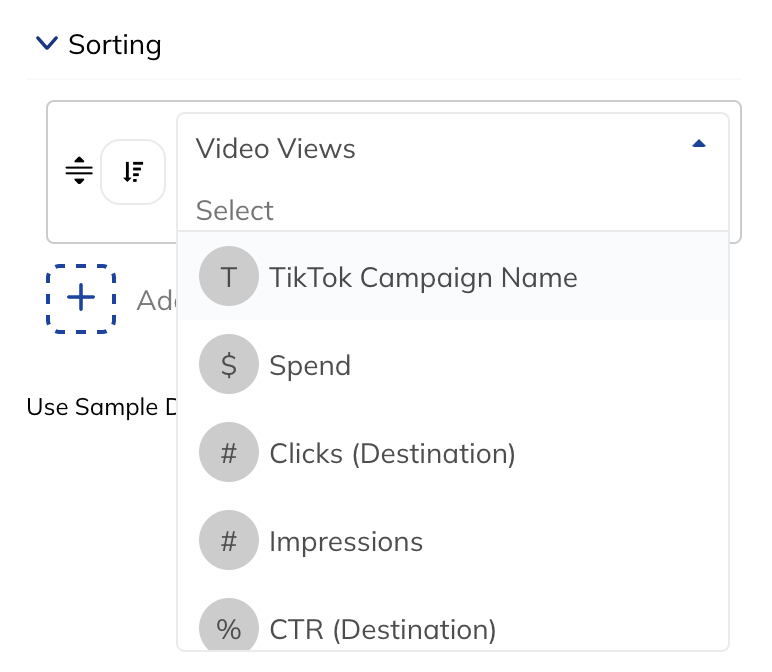
Task: Click the Video Views selected value
Action: 275,148
